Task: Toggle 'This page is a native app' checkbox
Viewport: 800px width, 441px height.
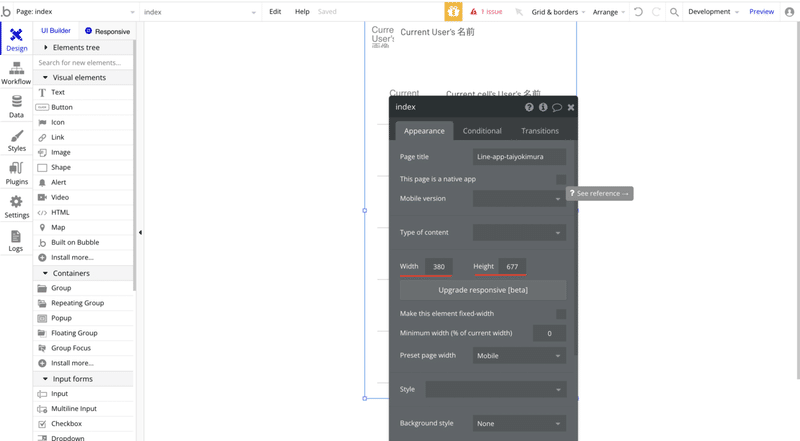Action: pos(561,179)
